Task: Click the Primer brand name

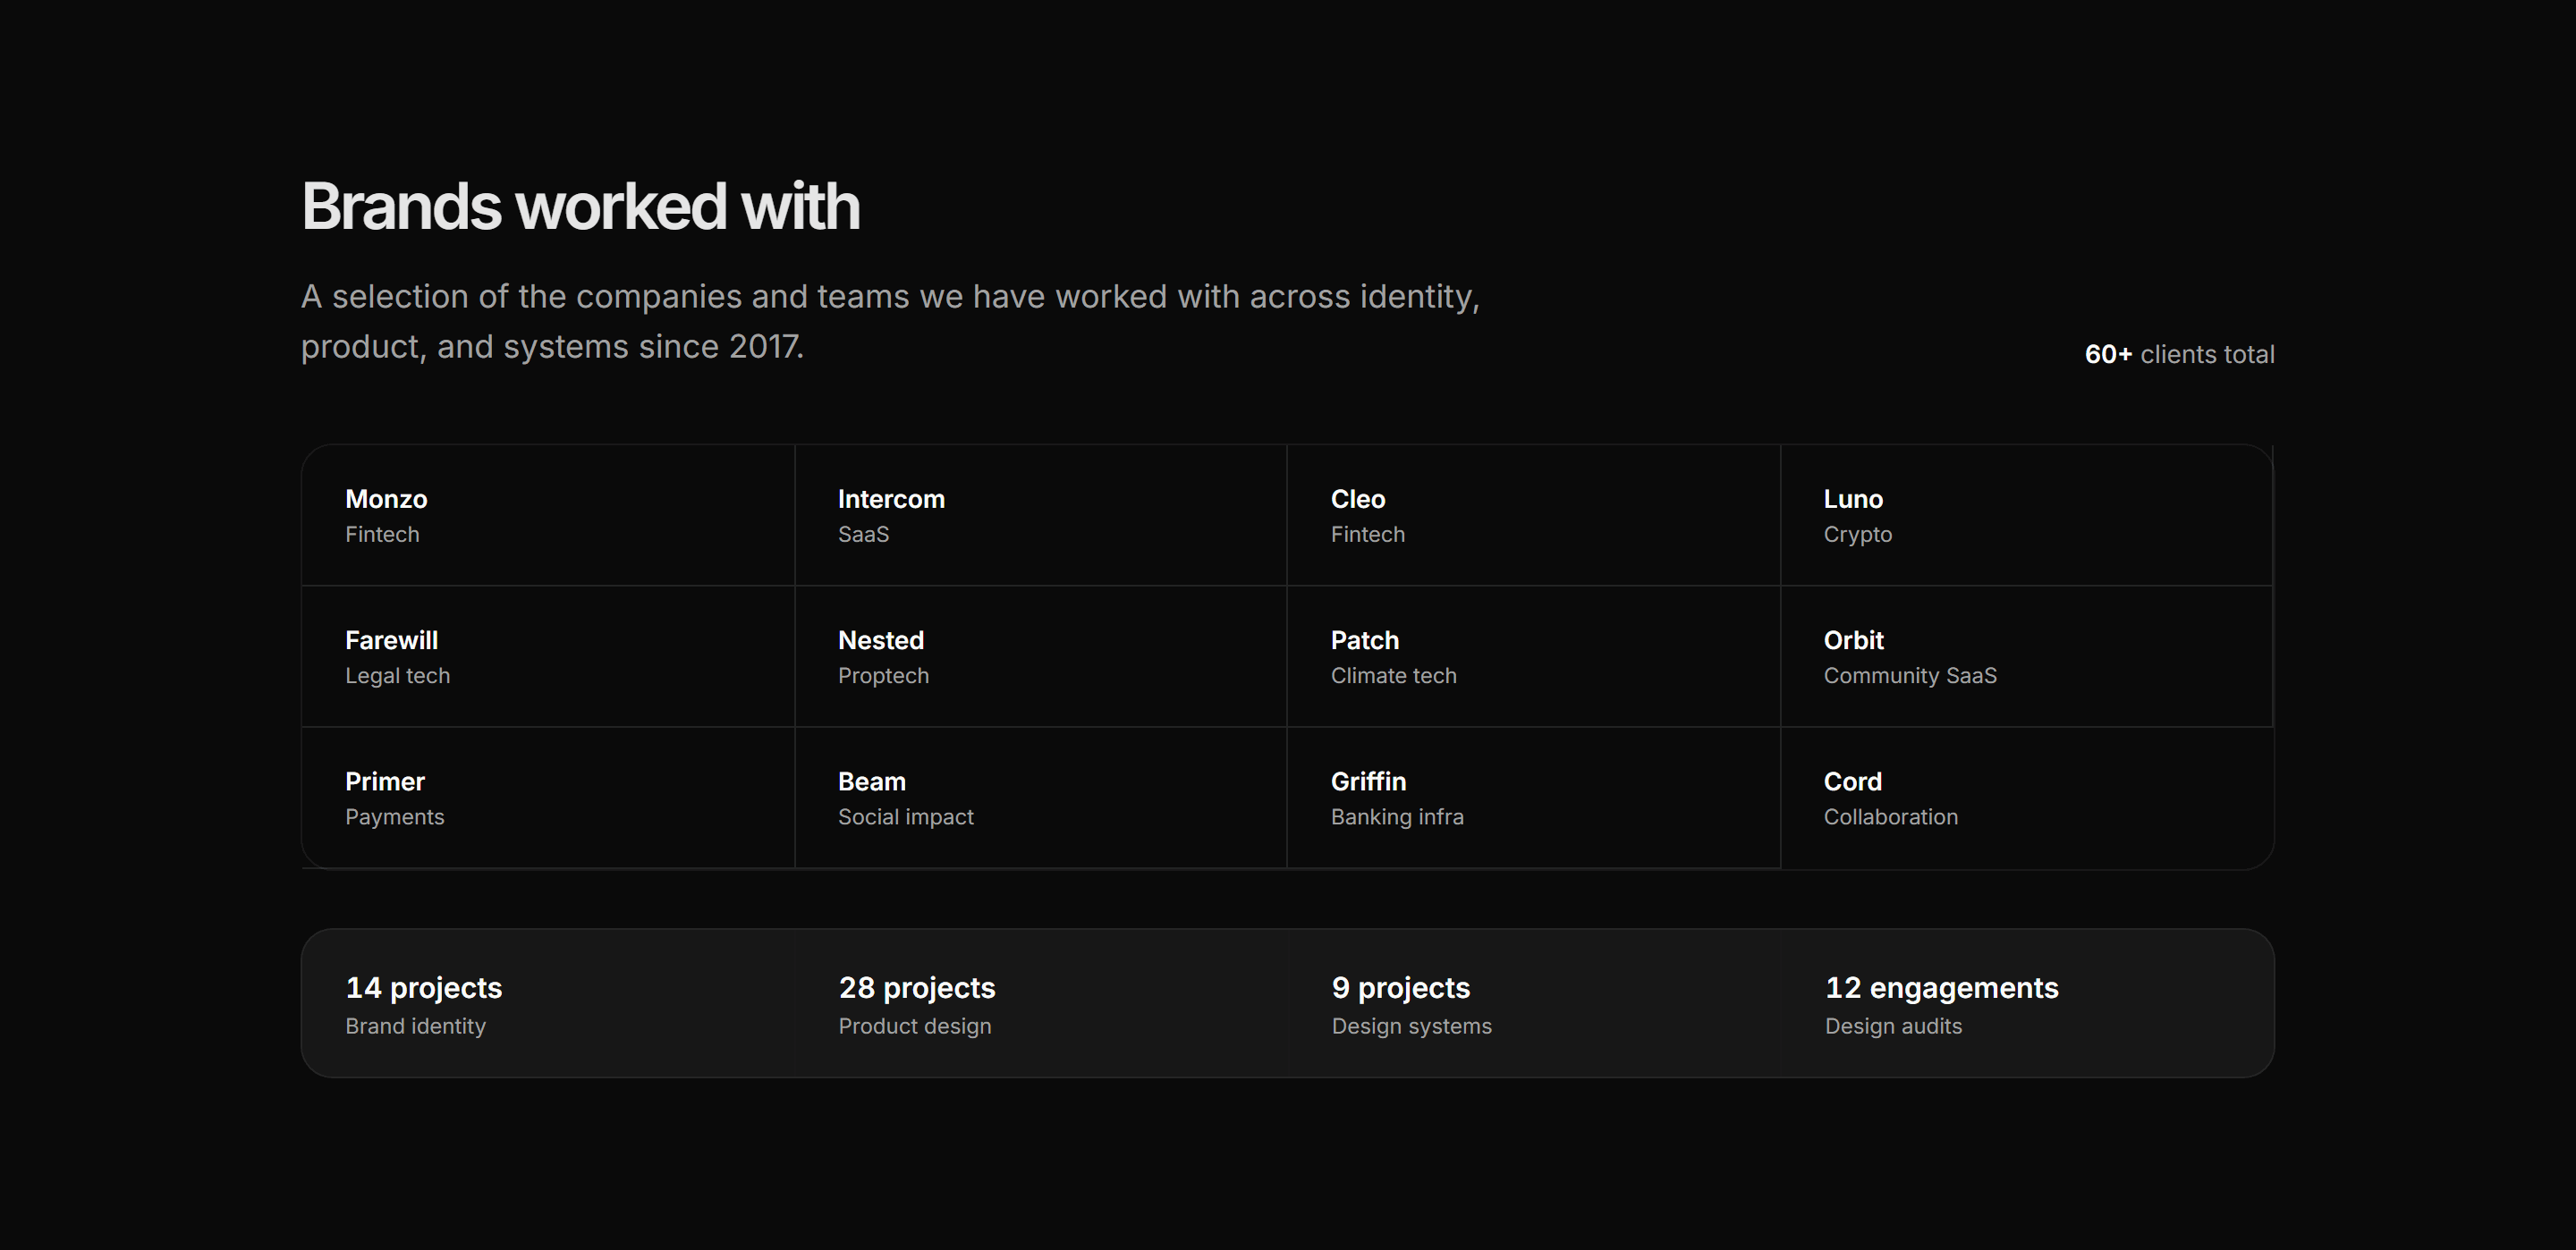Action: [385, 781]
